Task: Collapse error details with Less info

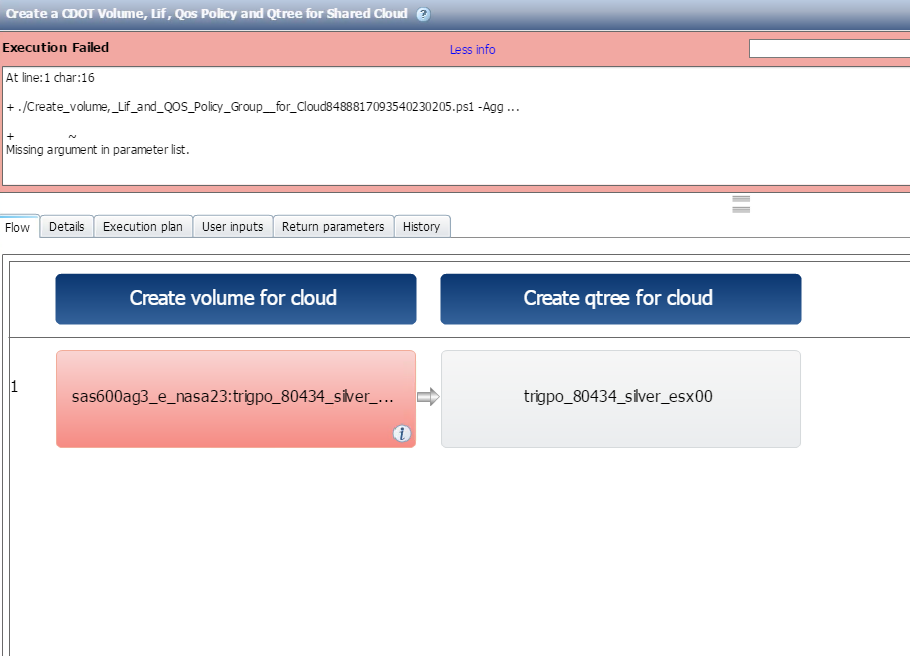Action: [x=472, y=49]
